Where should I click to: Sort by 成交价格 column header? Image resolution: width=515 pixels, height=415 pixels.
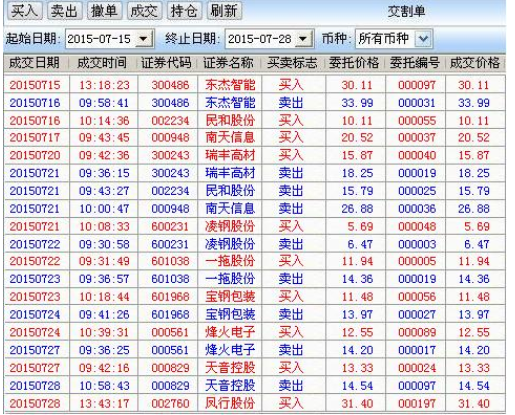tap(475, 63)
